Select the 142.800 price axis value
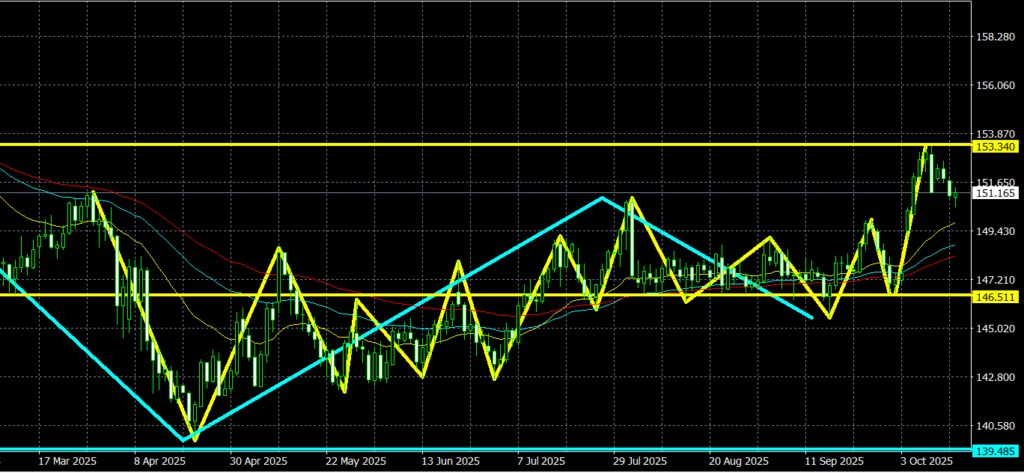This screenshot has height=473, width=1024. click(994, 377)
